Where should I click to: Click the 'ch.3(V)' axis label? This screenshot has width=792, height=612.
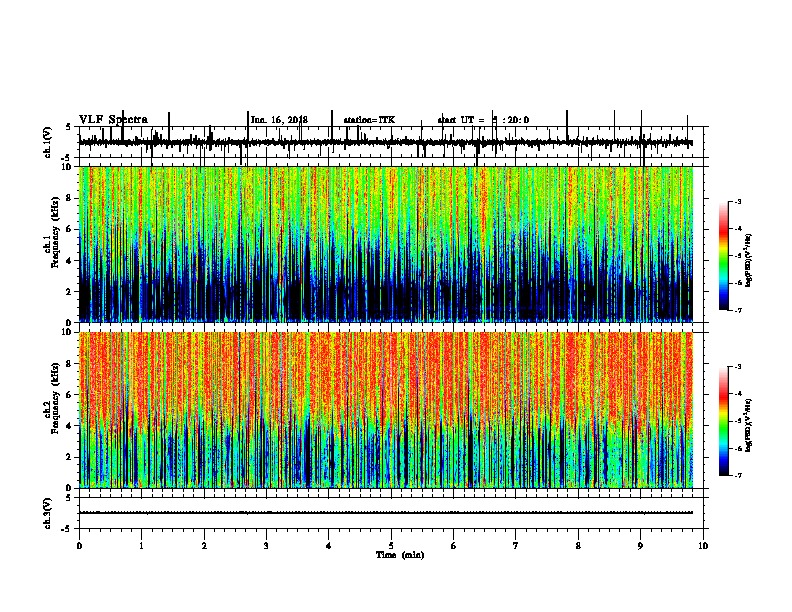point(48,514)
